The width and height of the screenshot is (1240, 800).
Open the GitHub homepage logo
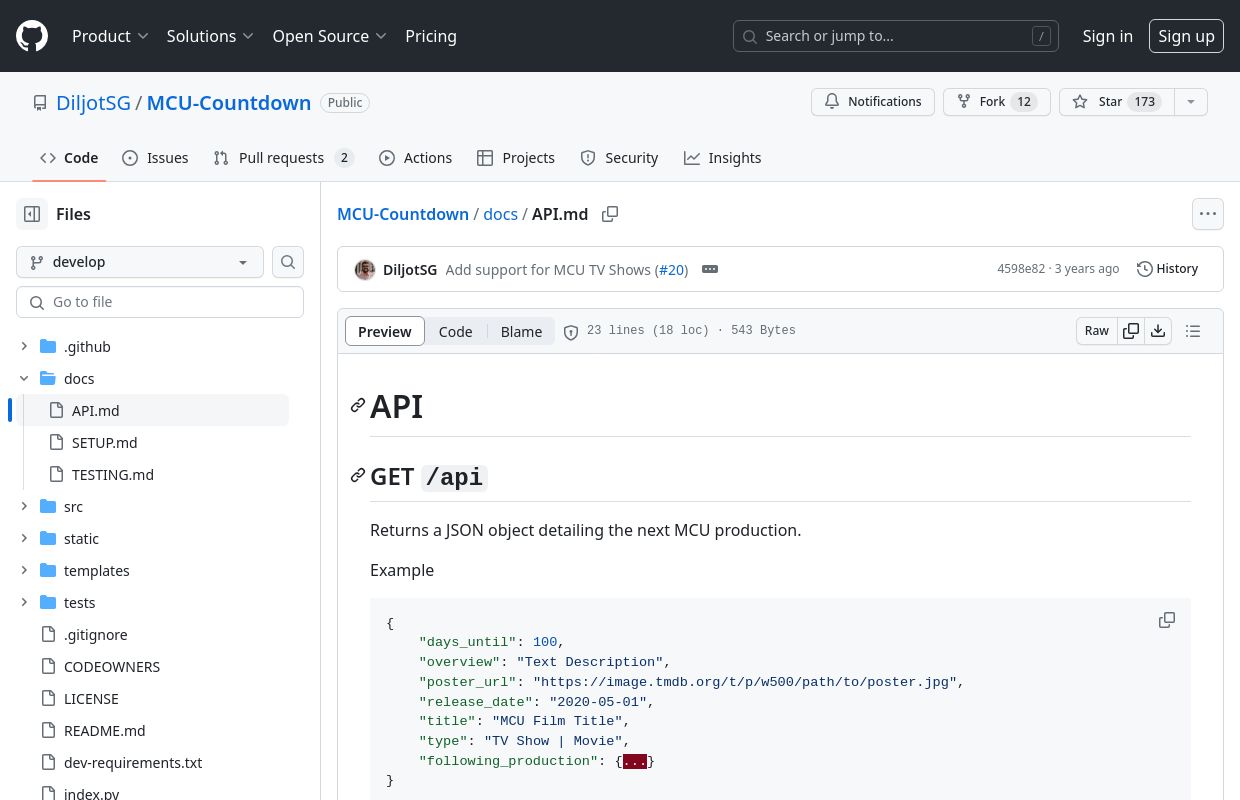point(32,36)
